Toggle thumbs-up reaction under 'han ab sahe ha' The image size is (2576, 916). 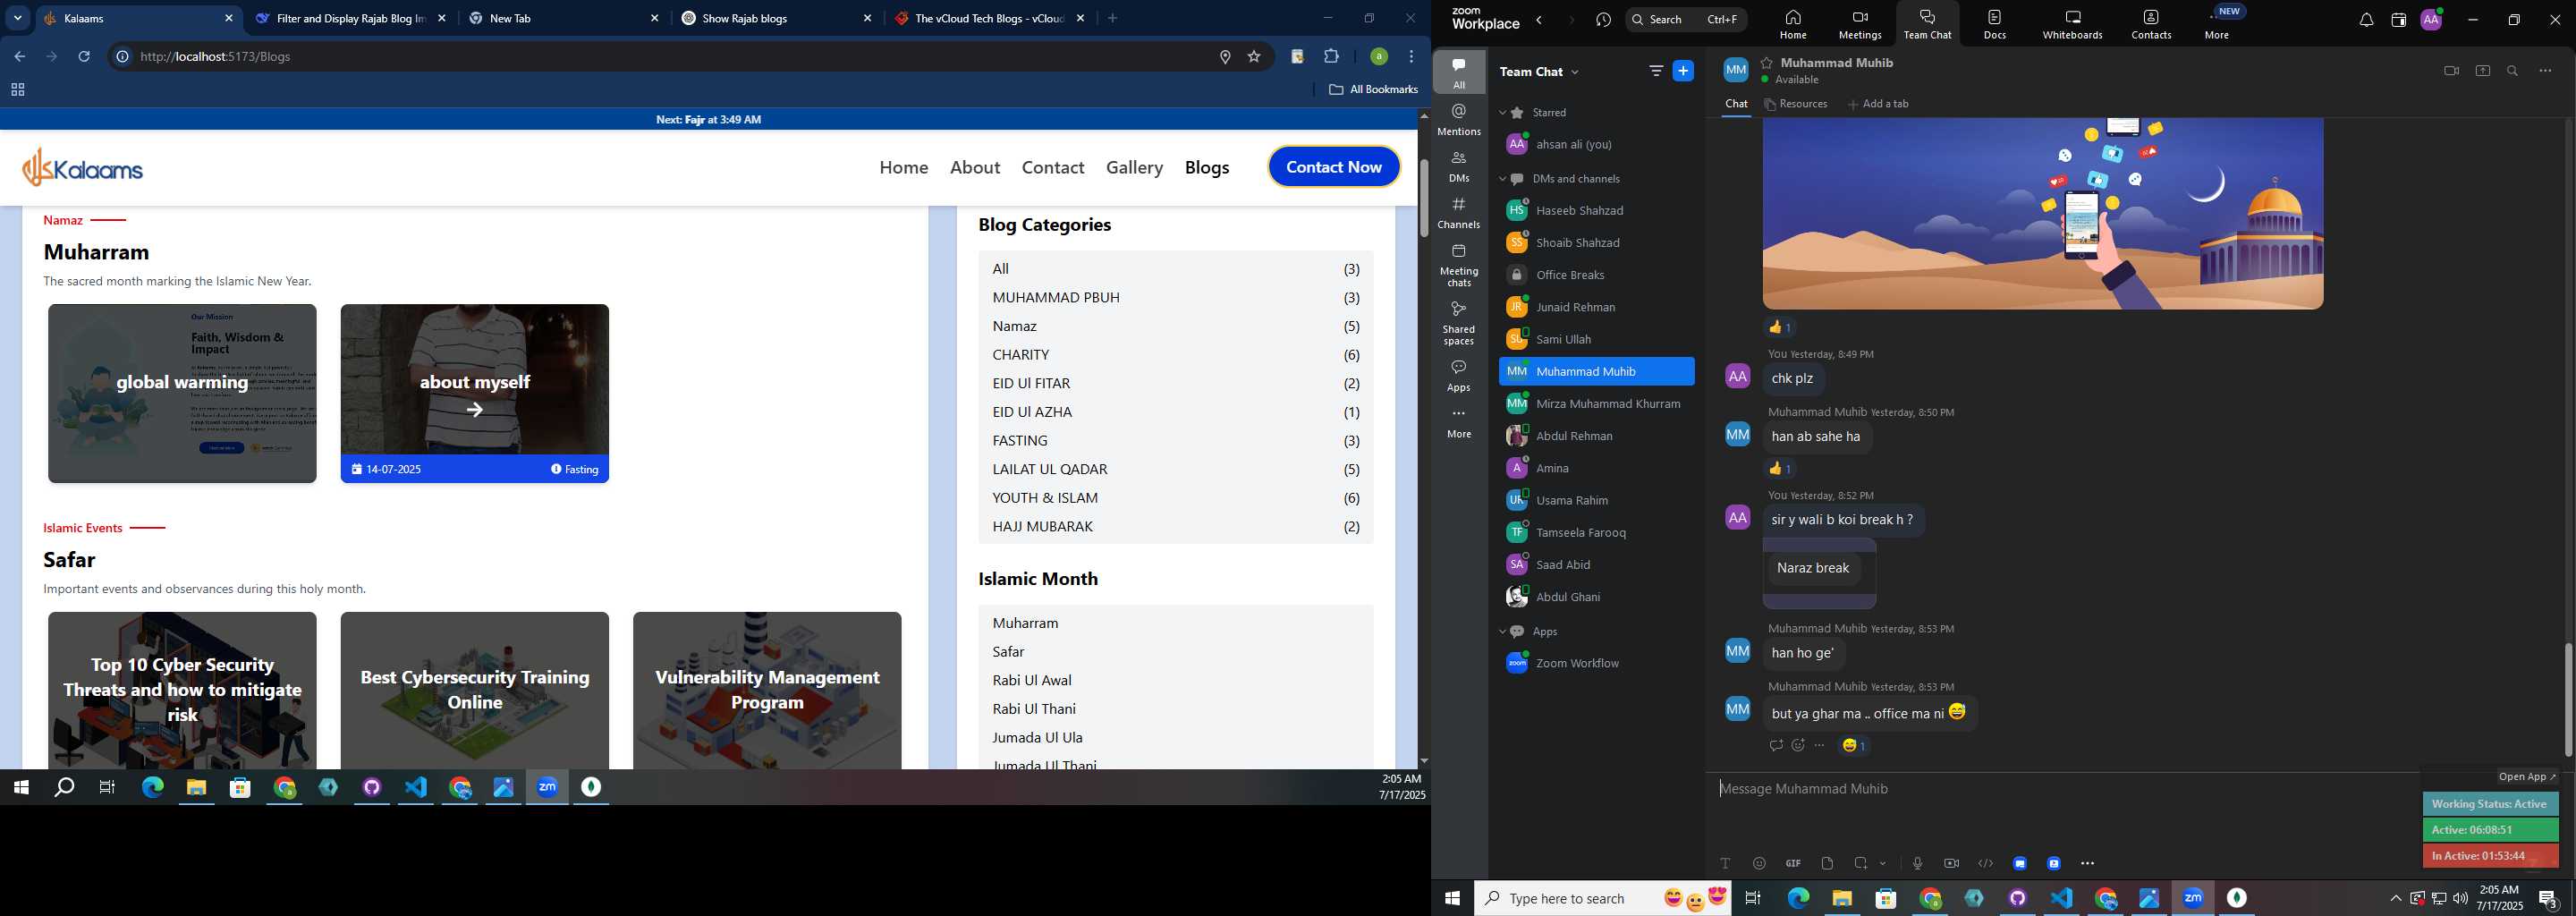pyautogui.click(x=1780, y=468)
